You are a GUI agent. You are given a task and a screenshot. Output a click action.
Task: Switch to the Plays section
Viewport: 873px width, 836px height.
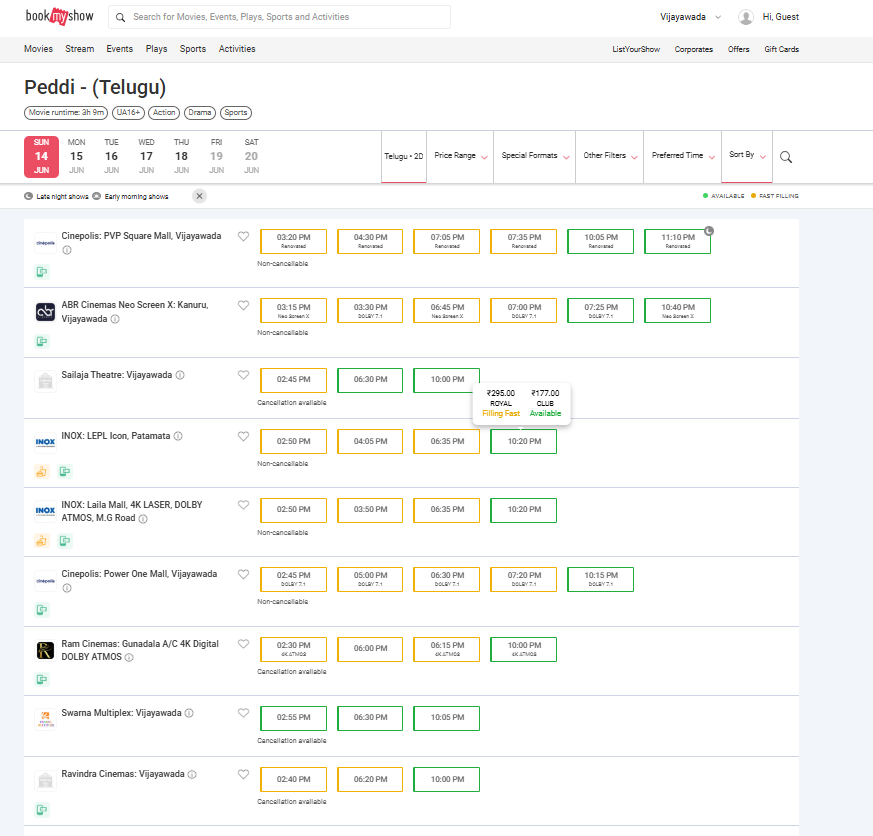click(x=156, y=49)
